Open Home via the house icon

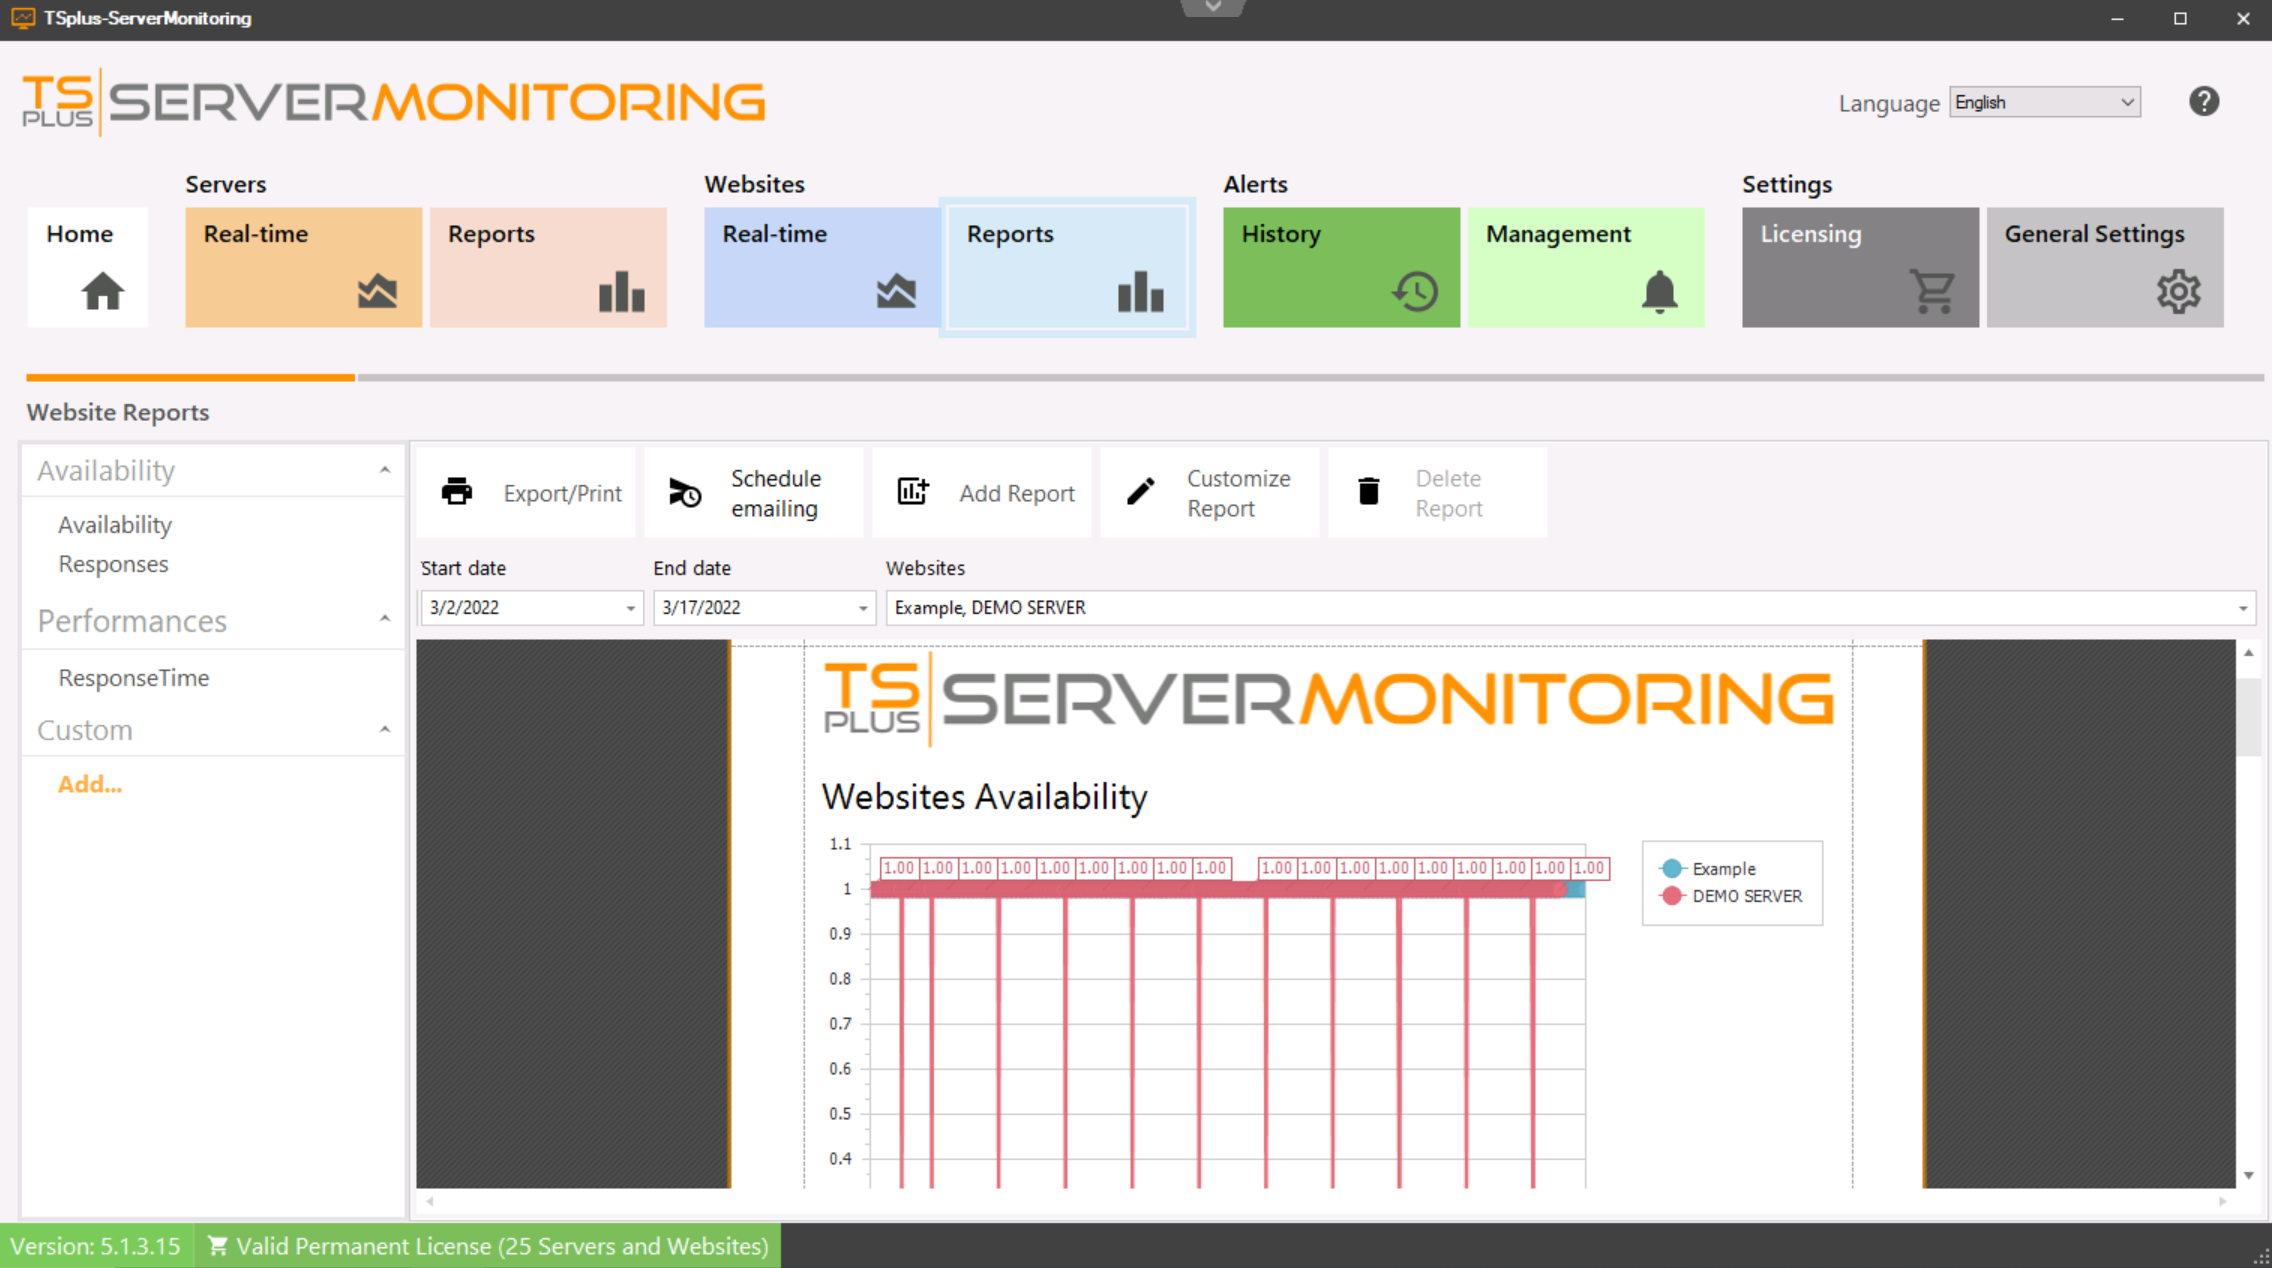coord(102,291)
